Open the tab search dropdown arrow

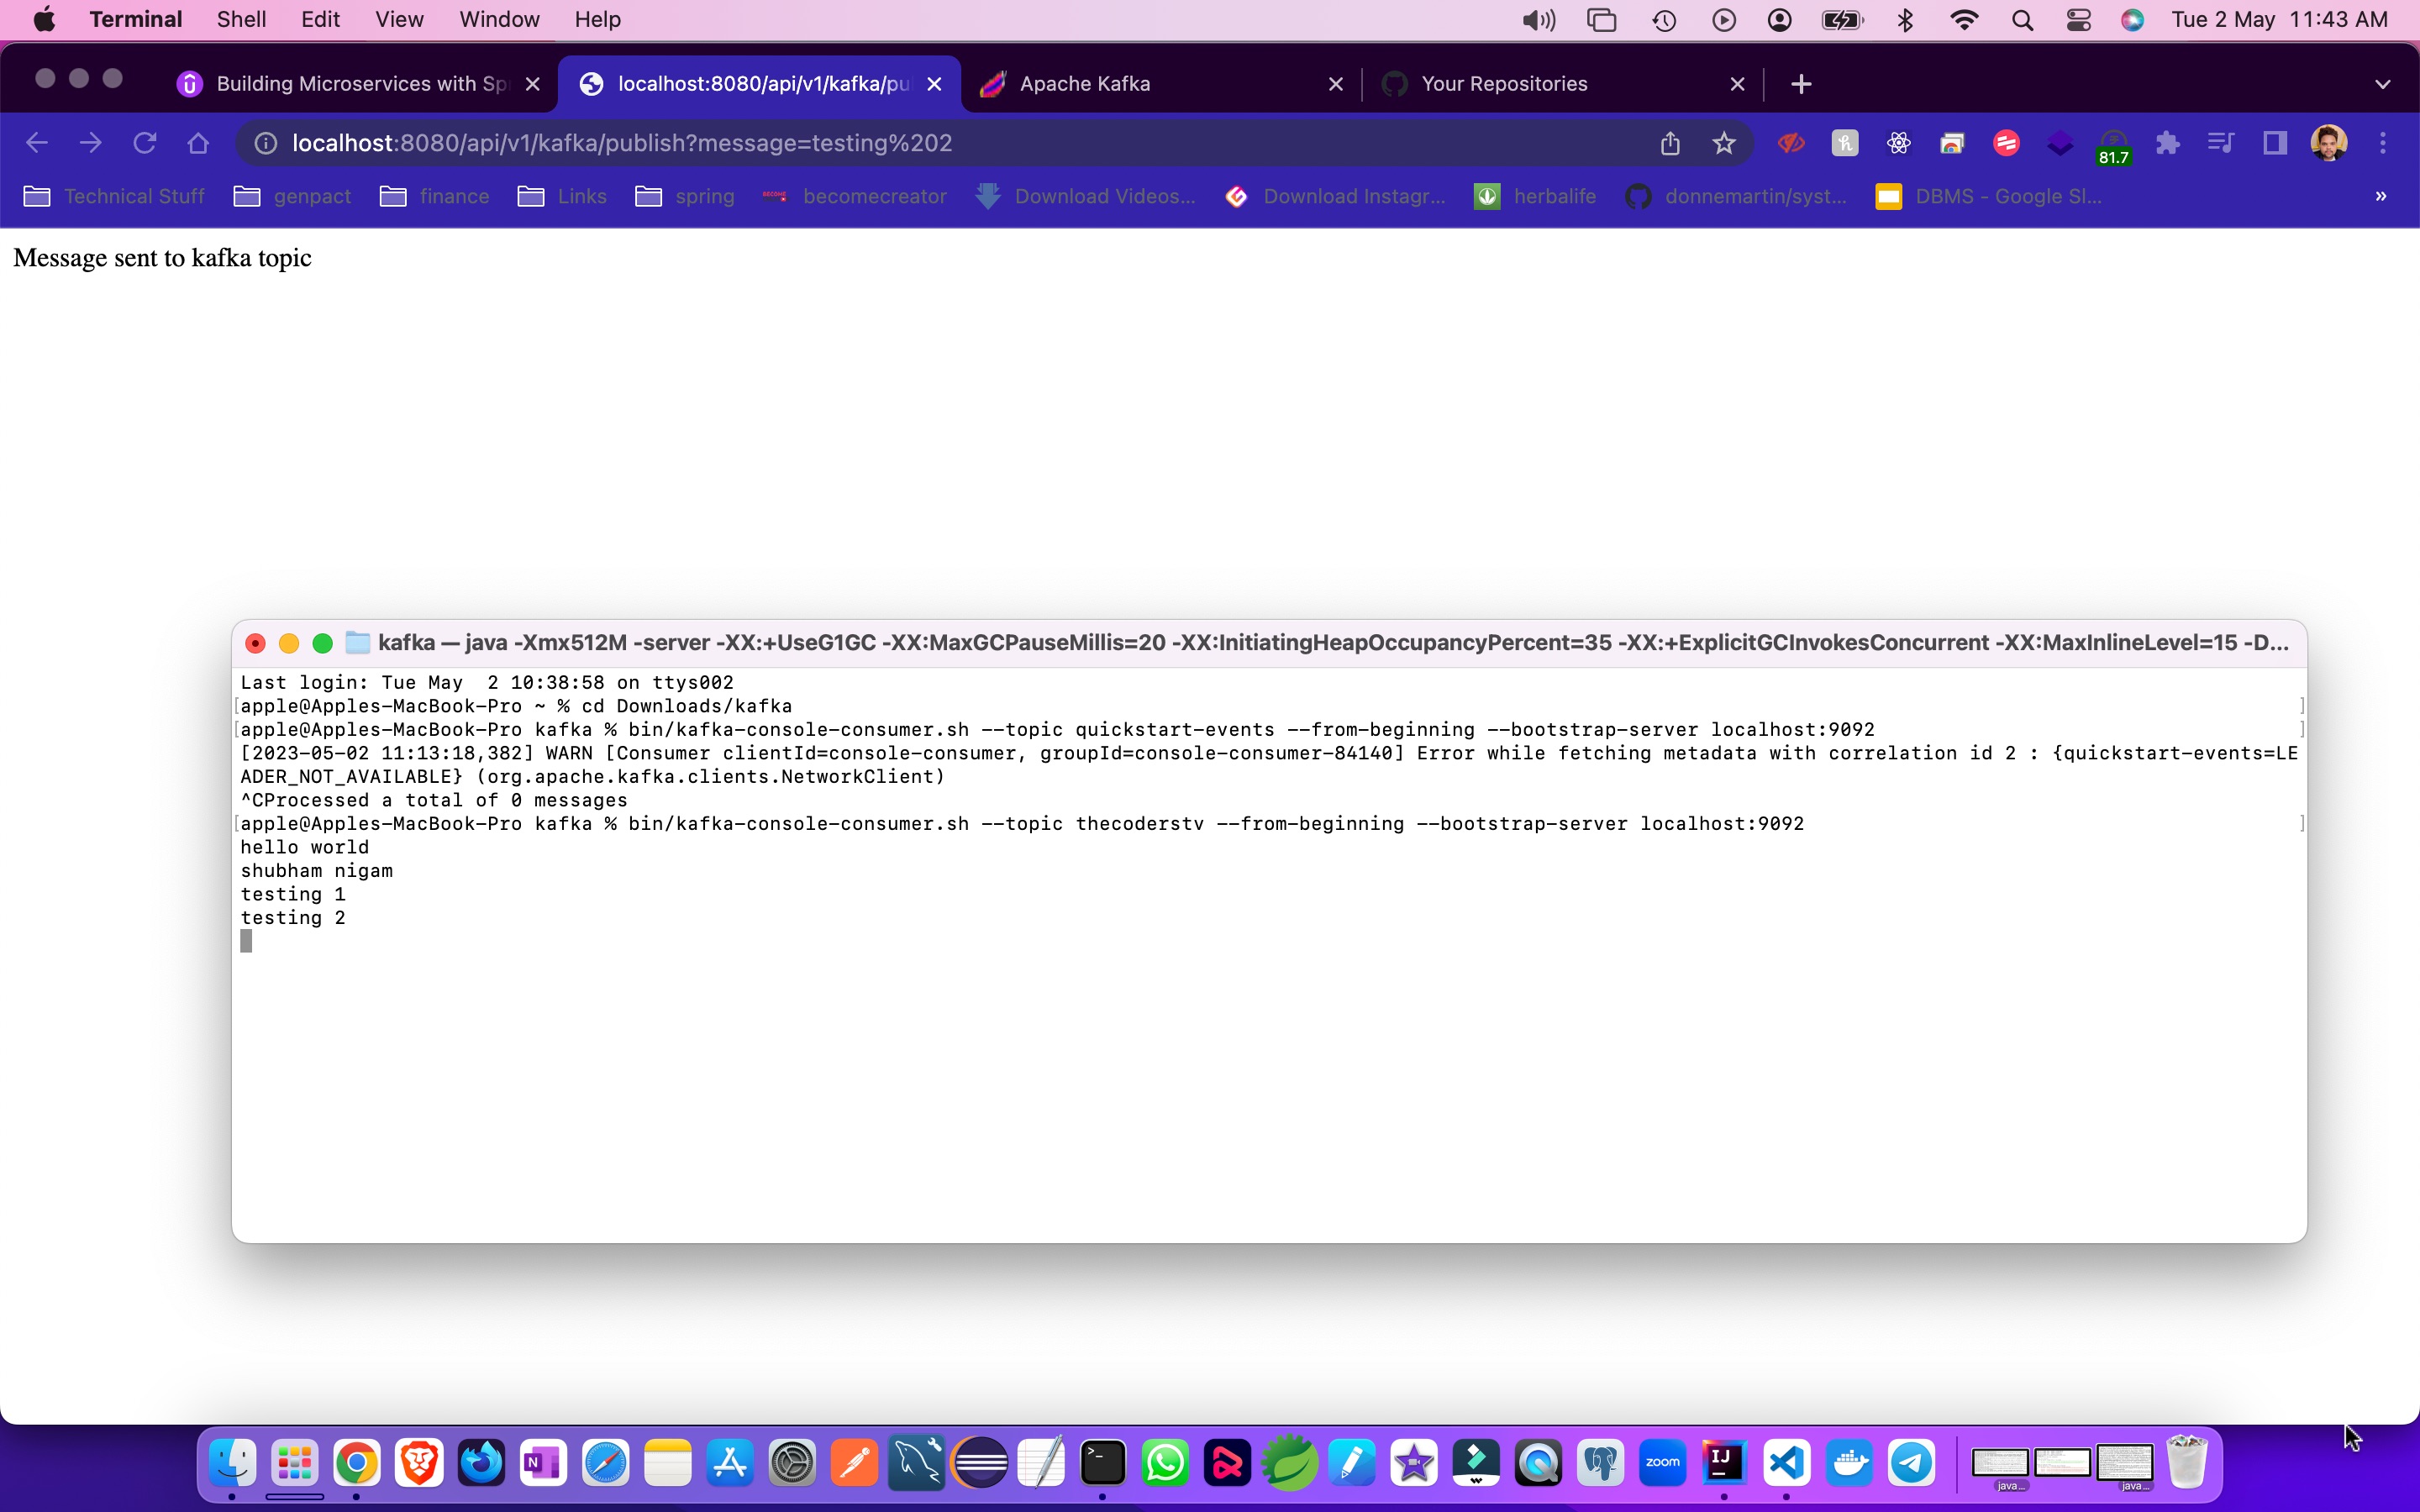coord(2383,84)
